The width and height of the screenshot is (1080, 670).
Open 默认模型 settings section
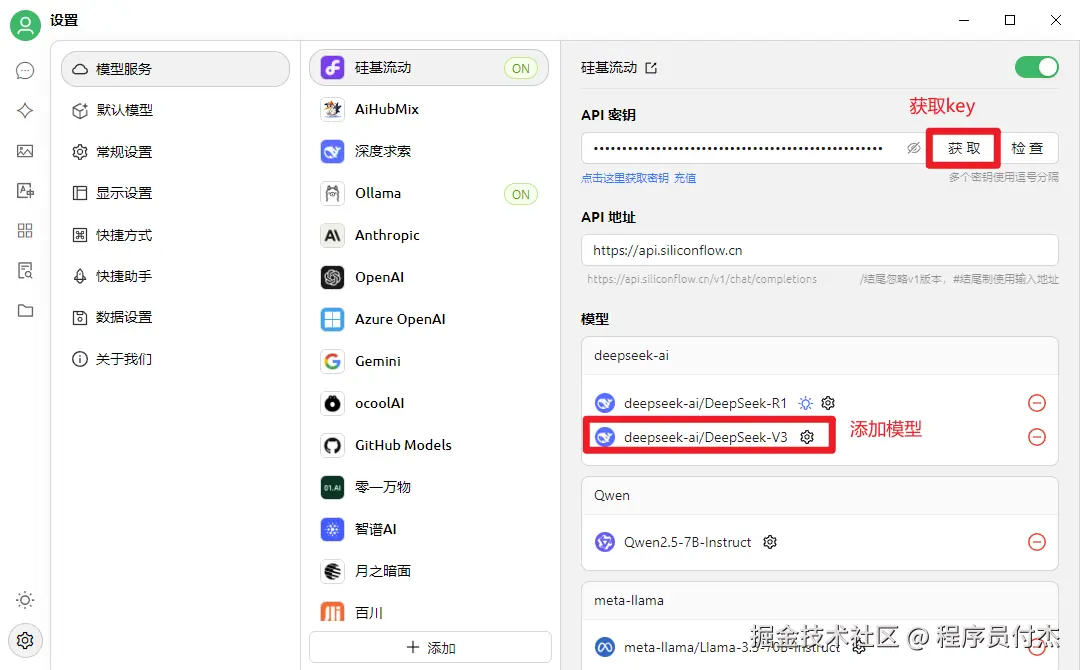click(x=176, y=110)
